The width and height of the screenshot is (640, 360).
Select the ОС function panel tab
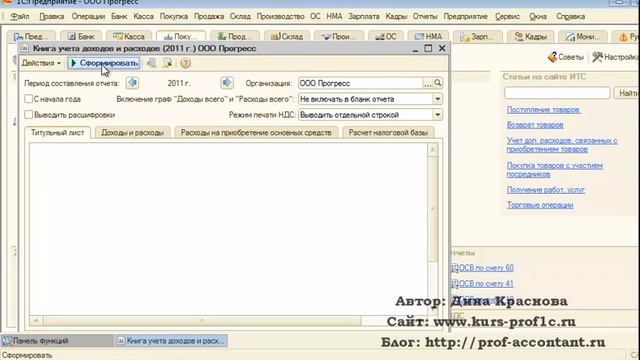pos(386,36)
